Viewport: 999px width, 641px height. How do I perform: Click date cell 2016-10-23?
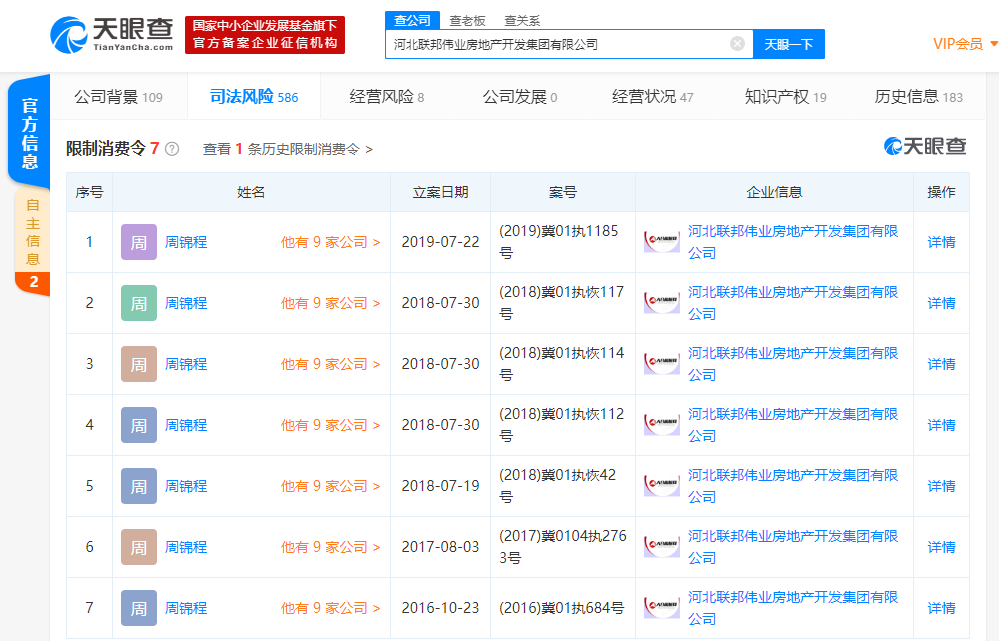pos(440,609)
